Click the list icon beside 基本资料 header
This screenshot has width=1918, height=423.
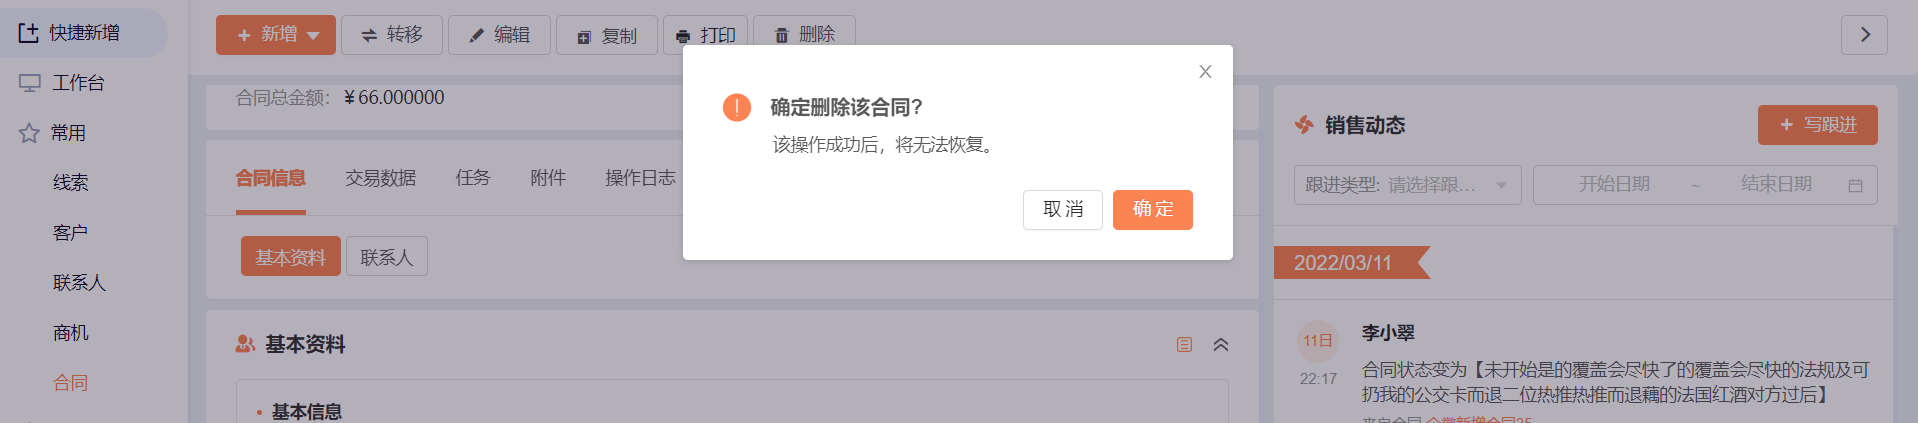[1185, 345]
